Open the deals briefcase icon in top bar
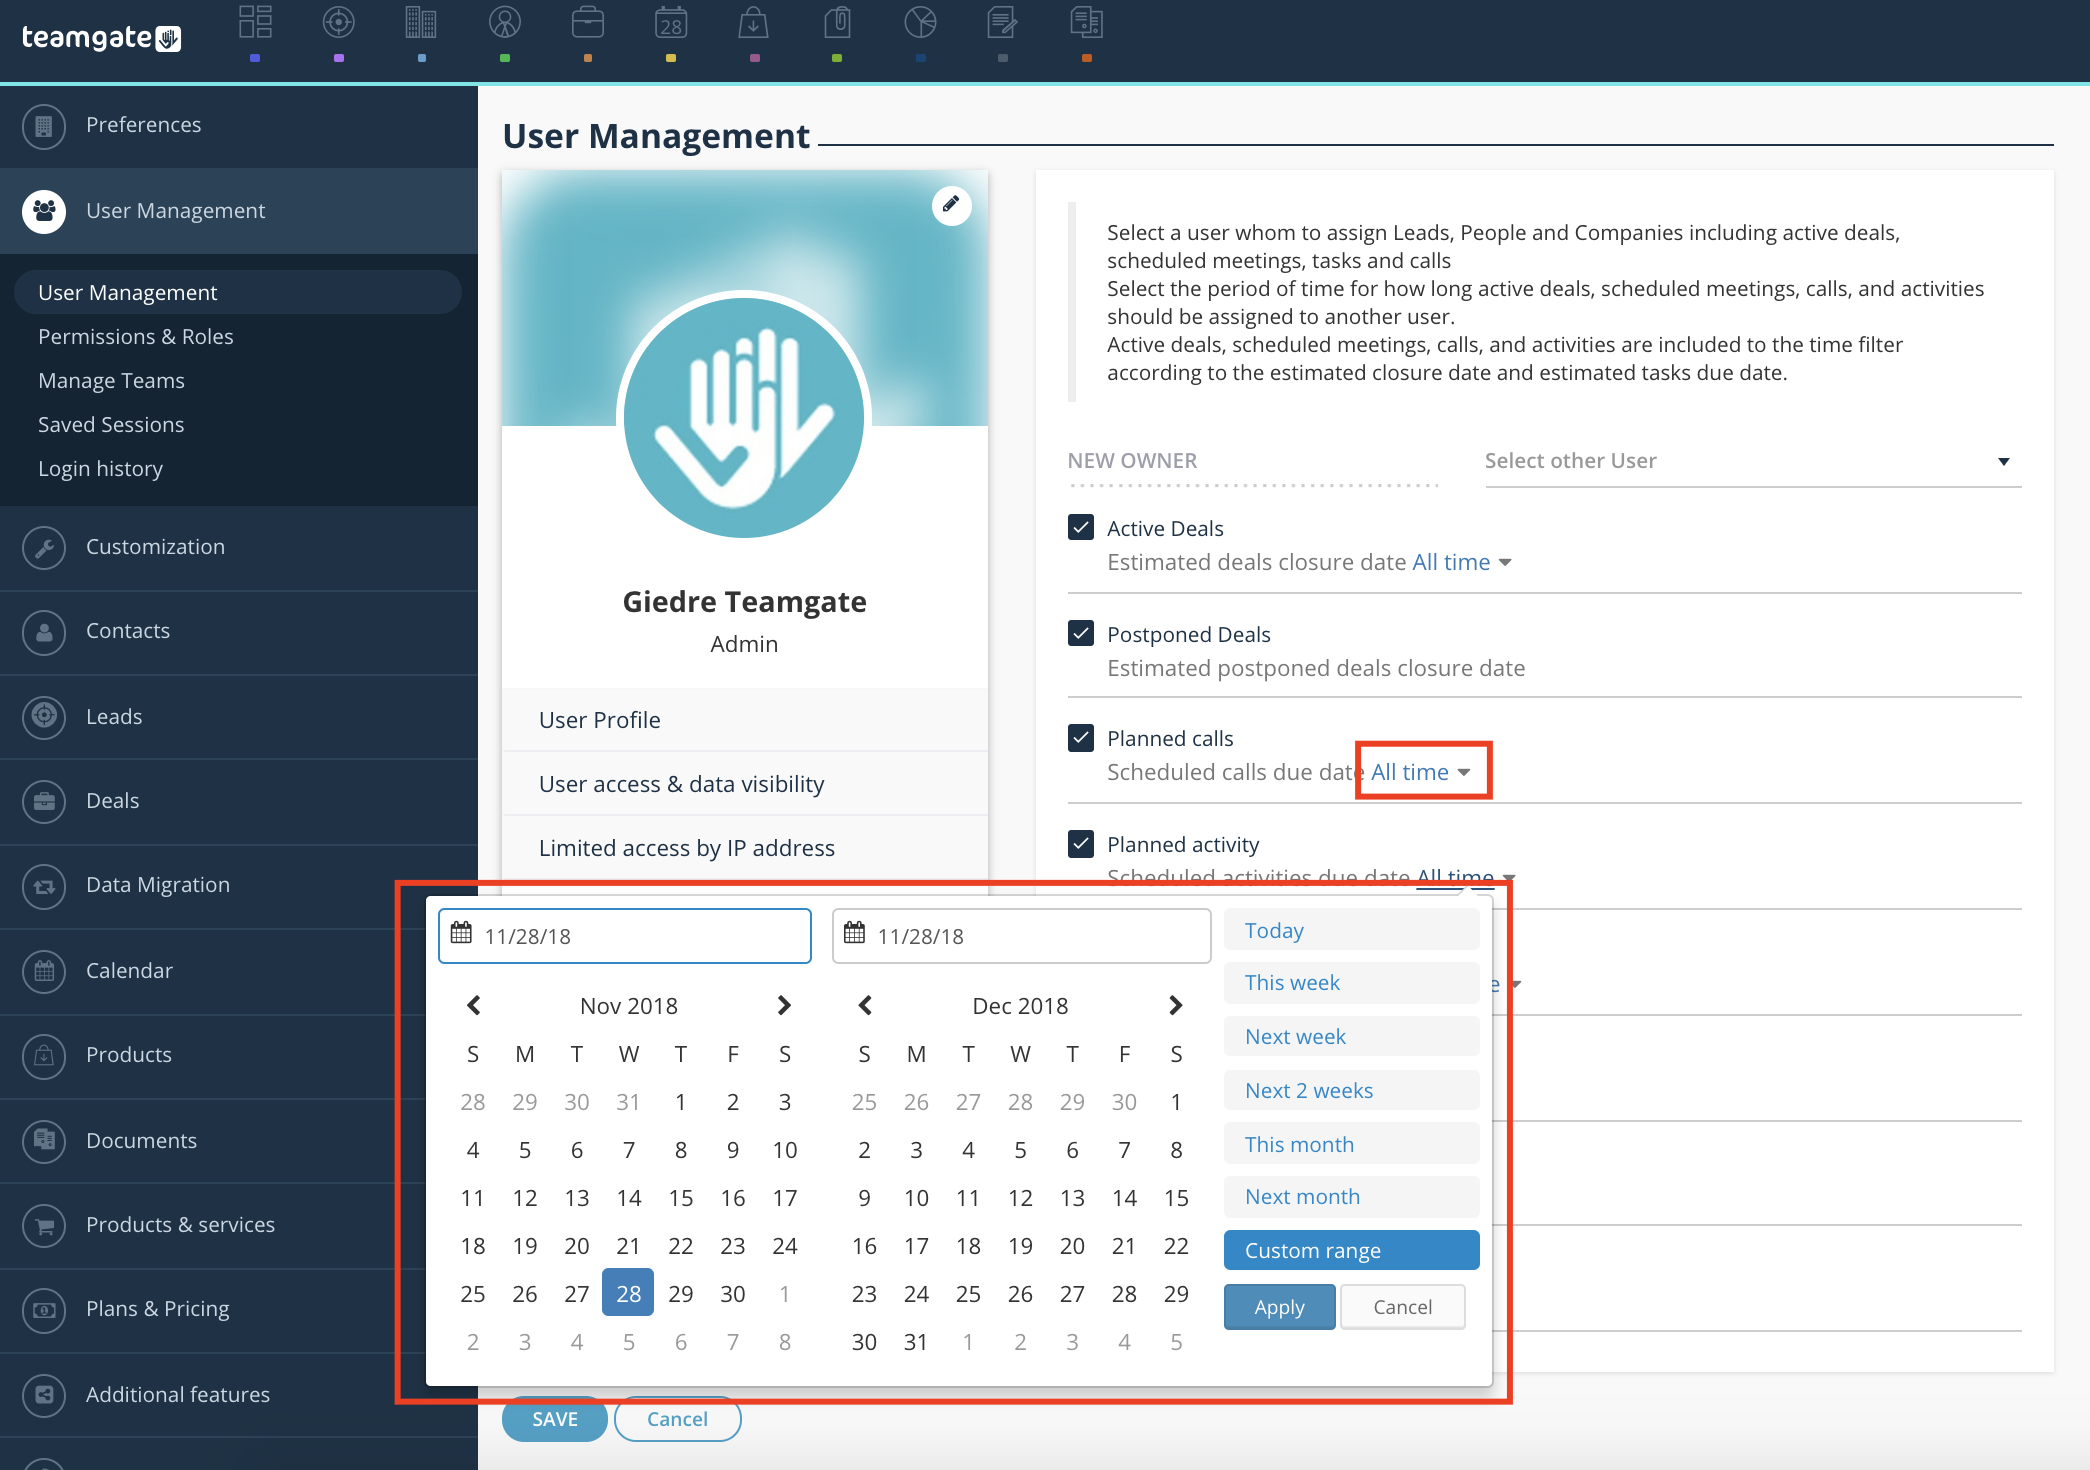Screen dimensions: 2090x1470 click(x=588, y=23)
